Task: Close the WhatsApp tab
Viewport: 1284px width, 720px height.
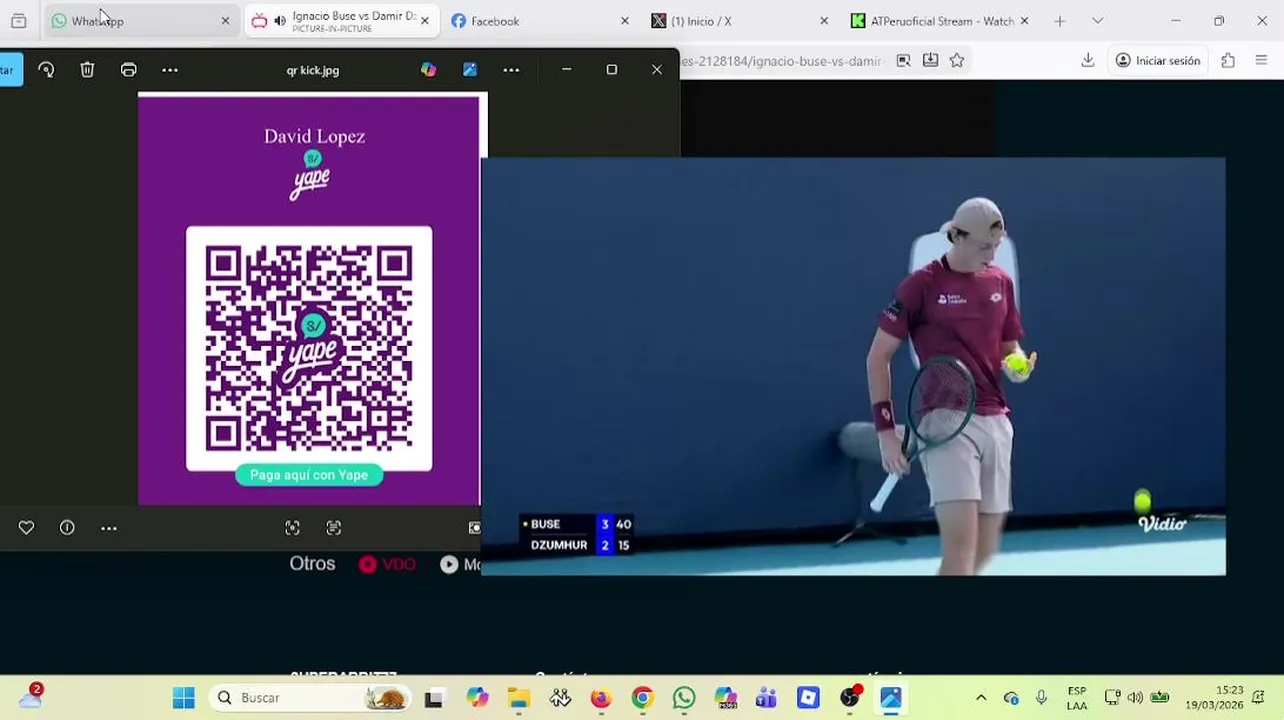Action: coord(225,21)
